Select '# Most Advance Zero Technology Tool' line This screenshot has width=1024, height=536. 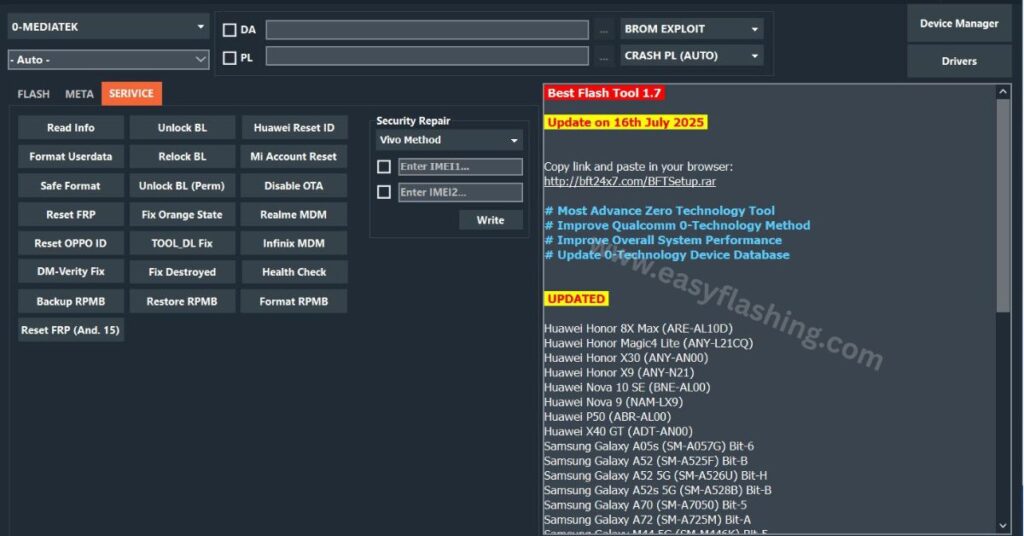[660, 211]
